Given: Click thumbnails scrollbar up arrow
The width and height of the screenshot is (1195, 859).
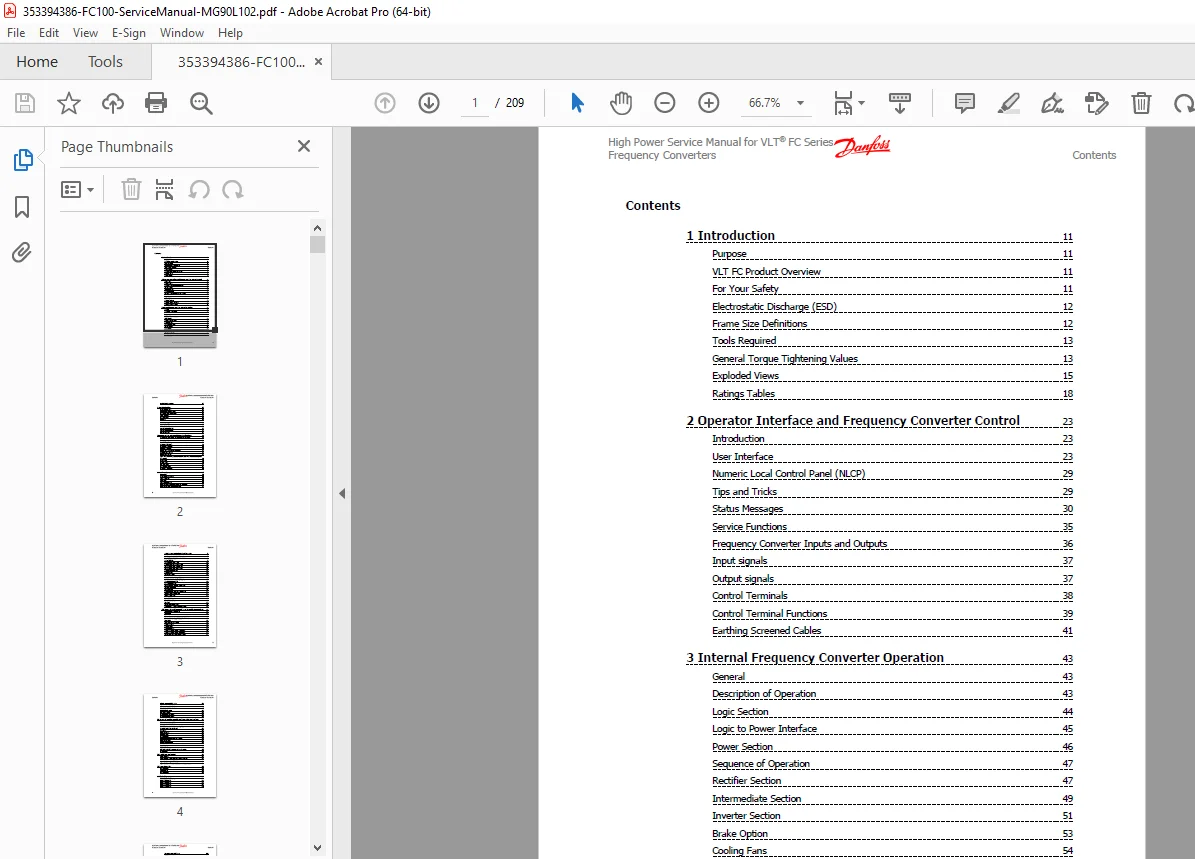Looking at the screenshot, I should click(318, 228).
